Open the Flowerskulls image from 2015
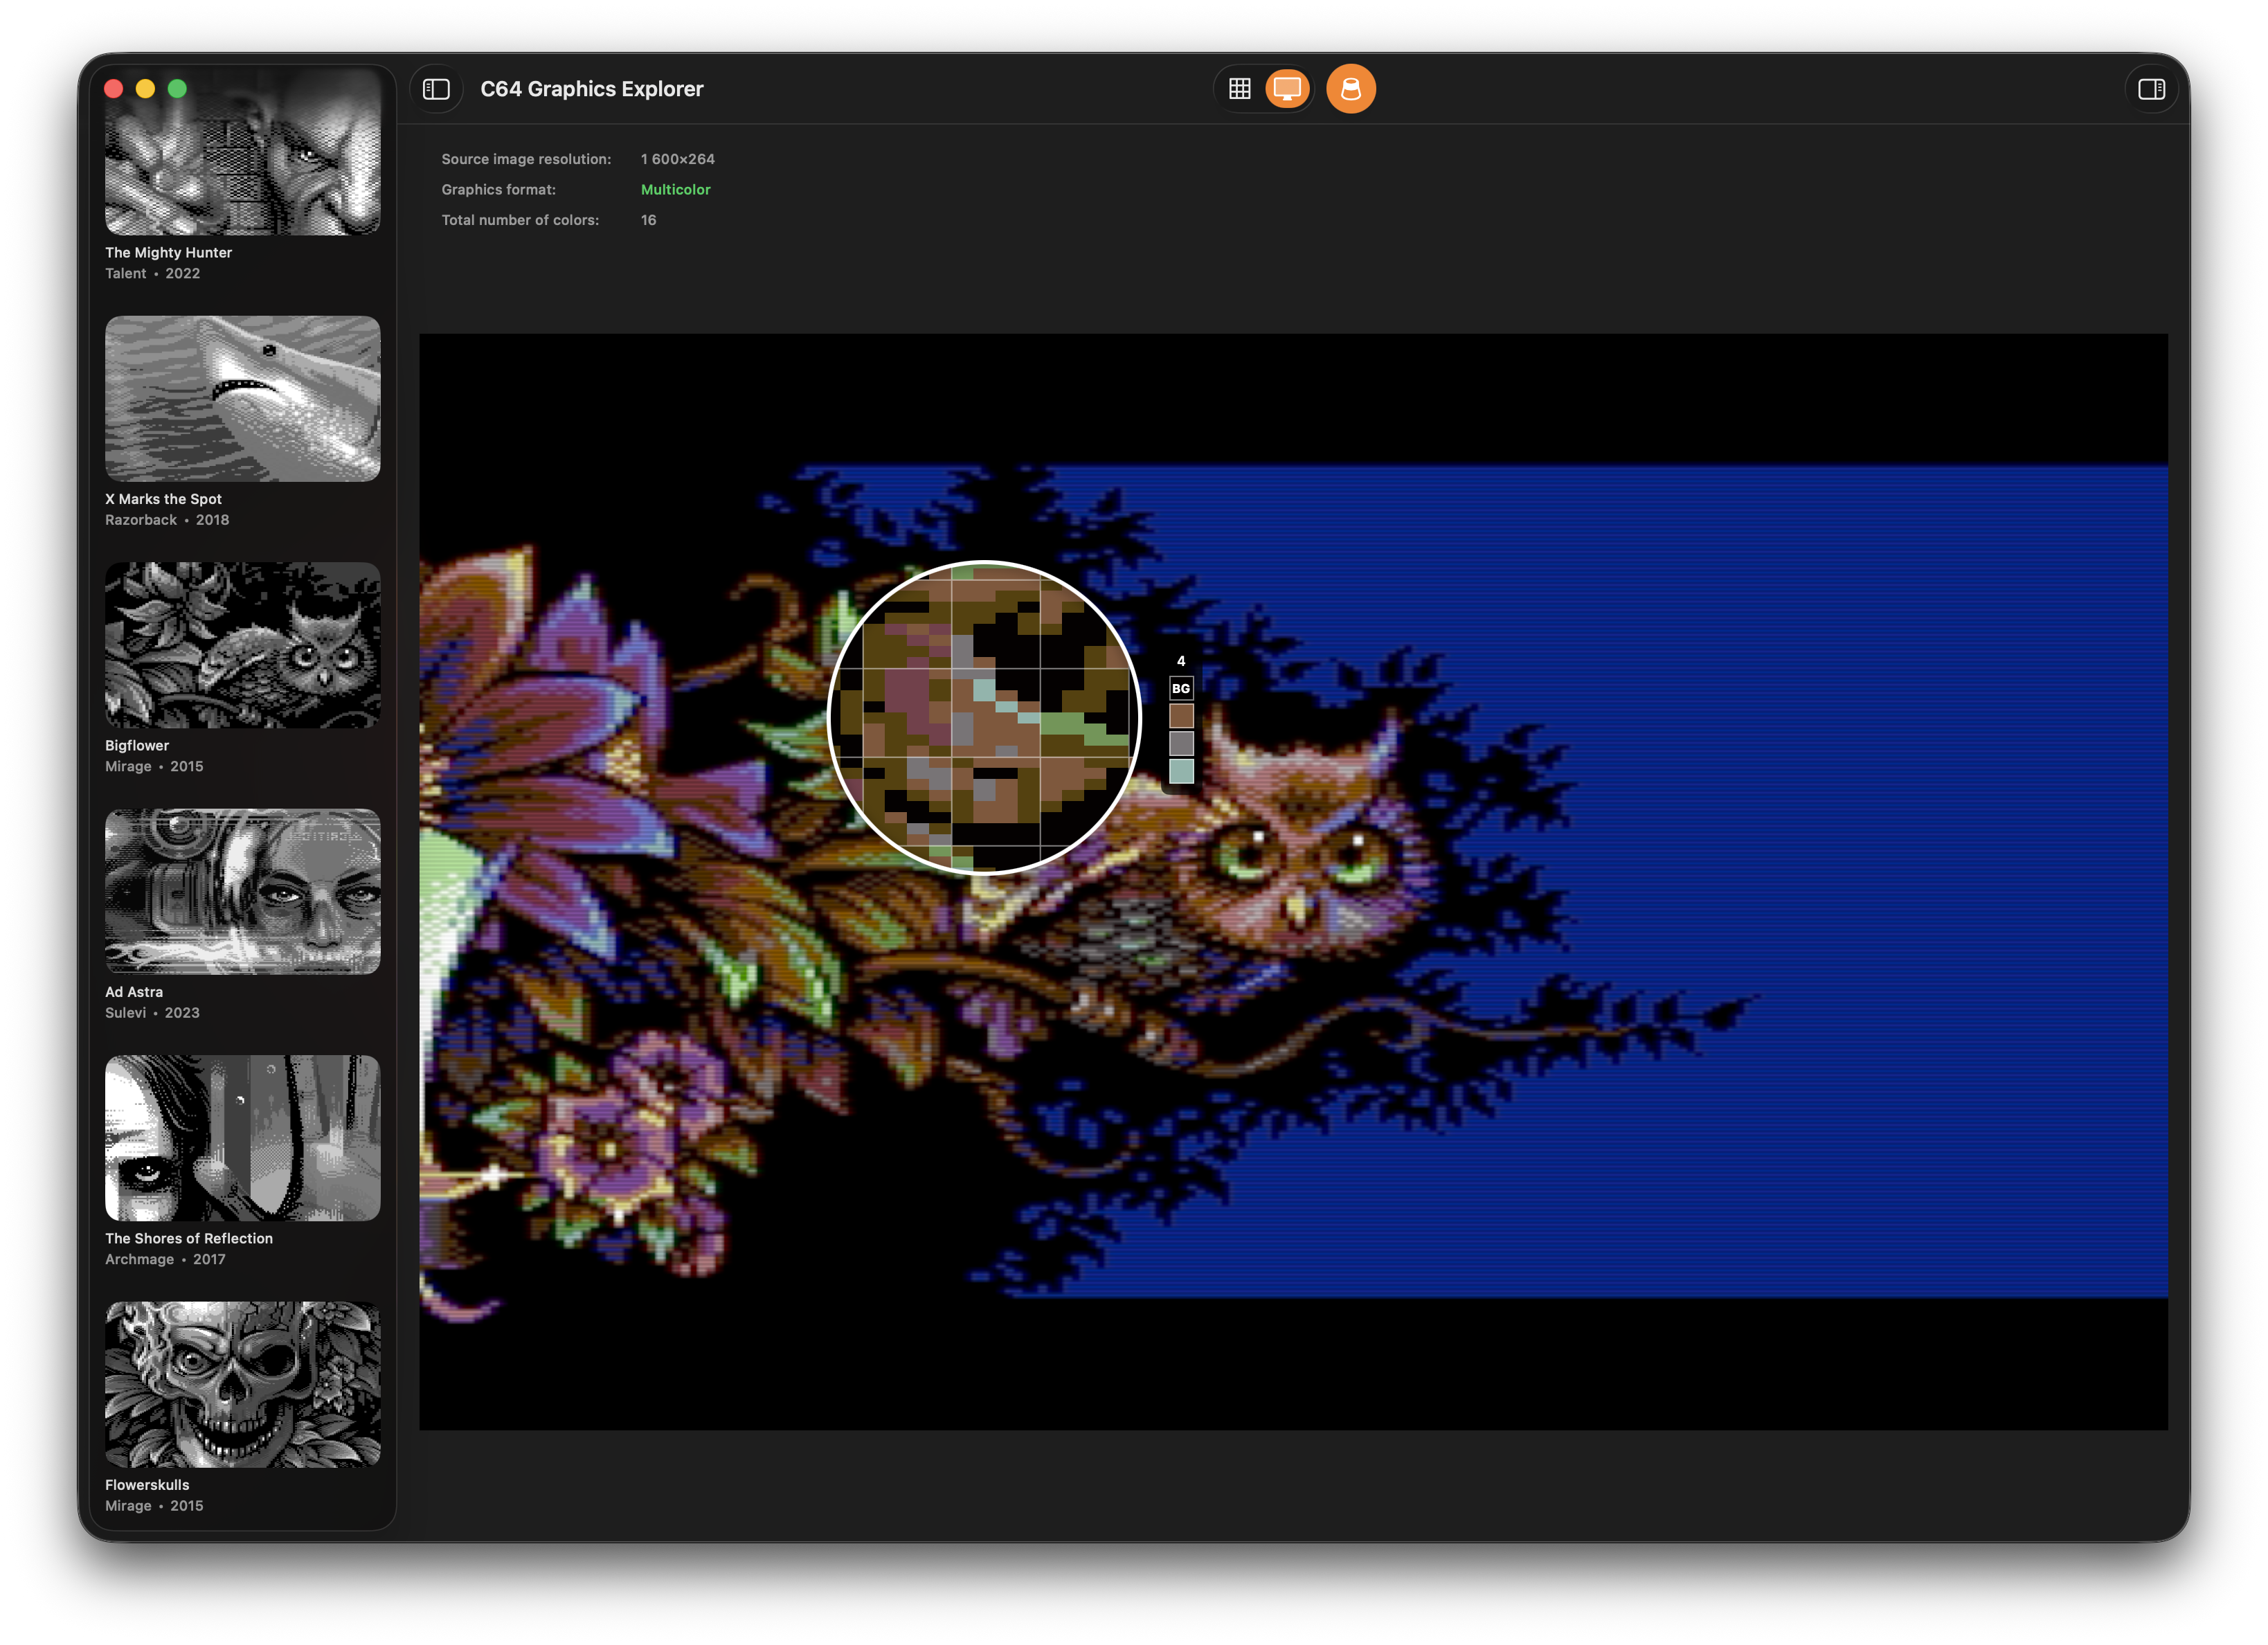The image size is (2268, 1645). click(242, 1384)
